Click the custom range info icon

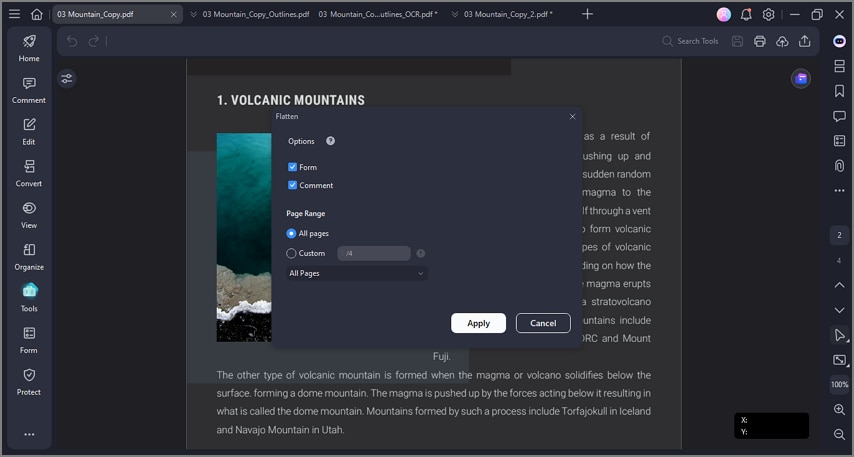point(420,253)
